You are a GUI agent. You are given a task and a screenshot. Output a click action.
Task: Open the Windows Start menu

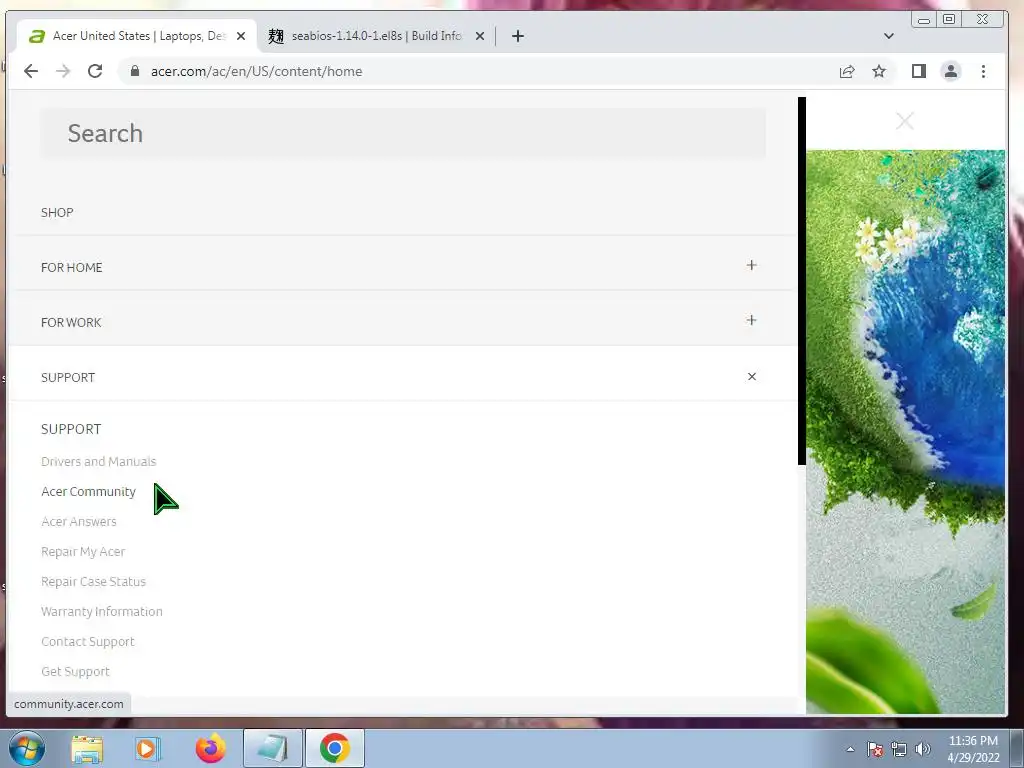click(27, 748)
